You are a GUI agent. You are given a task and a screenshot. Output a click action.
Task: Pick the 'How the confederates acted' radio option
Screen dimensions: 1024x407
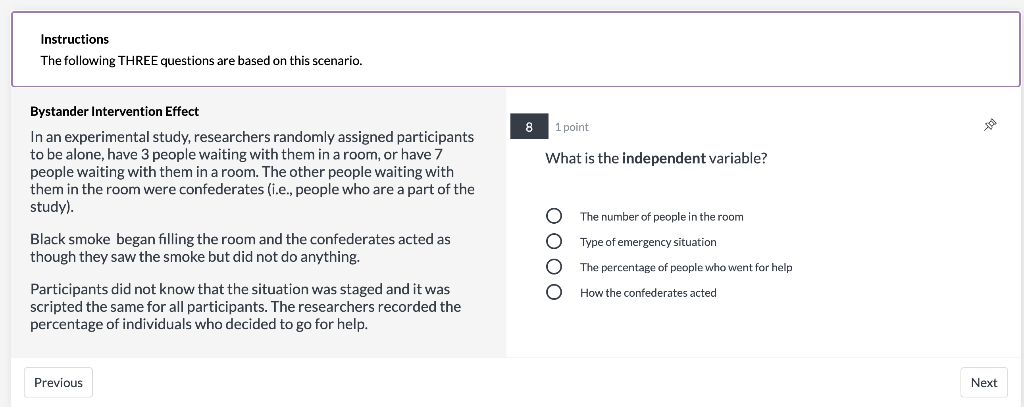554,293
